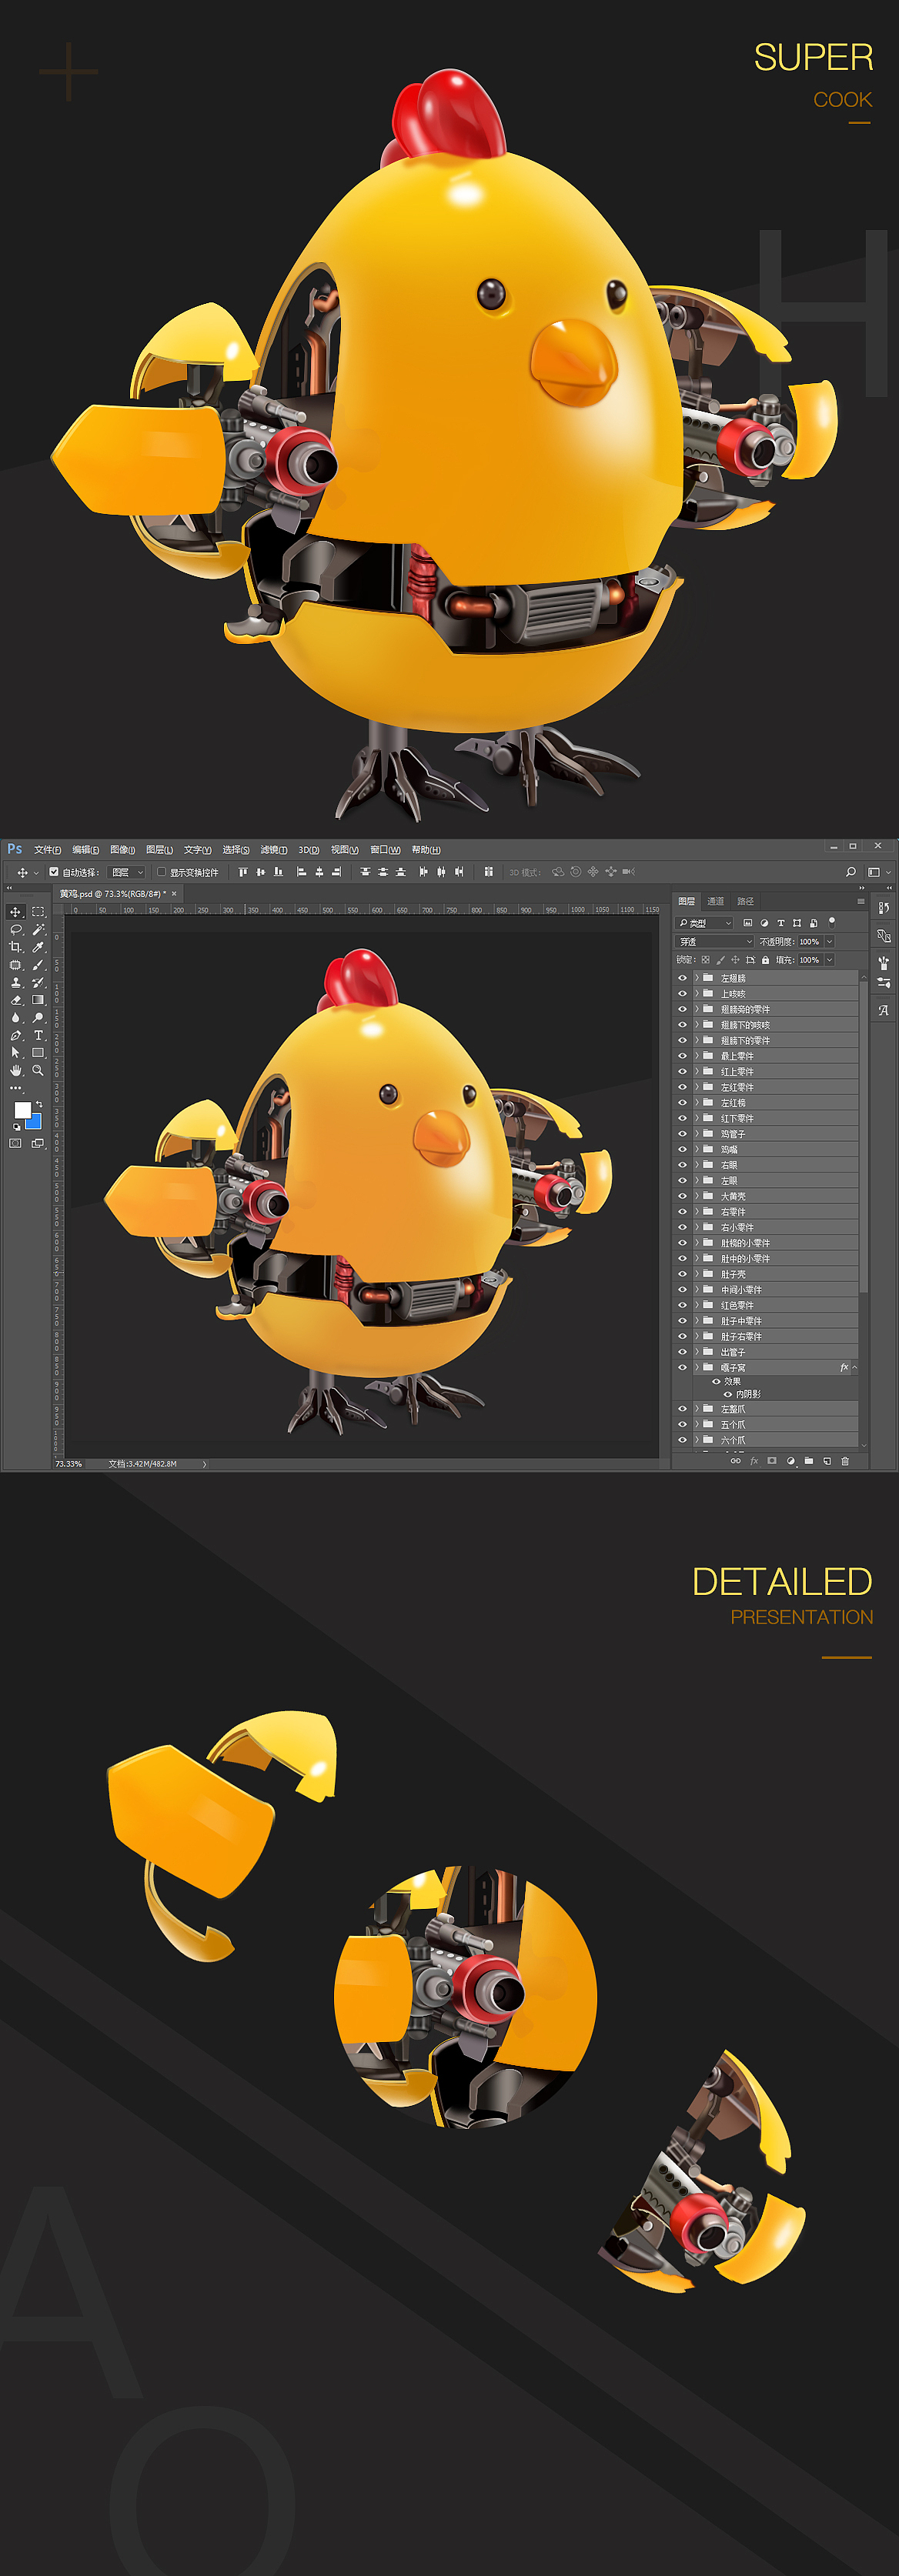
Task: Hide the 大黄壳 layer group
Action: [x=682, y=1196]
